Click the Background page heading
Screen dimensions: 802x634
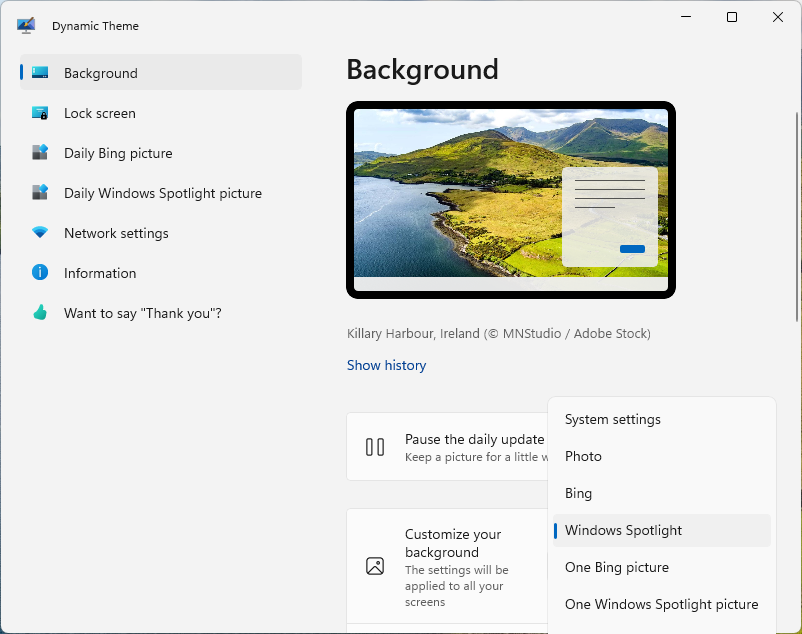click(x=422, y=69)
